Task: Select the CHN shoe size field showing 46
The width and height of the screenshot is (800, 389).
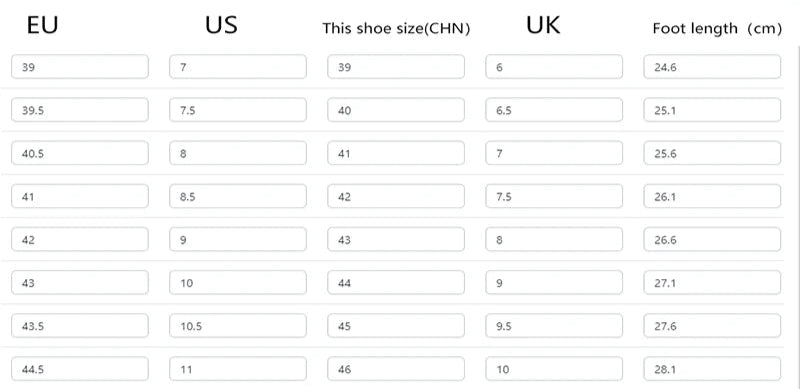Action: 396,369
